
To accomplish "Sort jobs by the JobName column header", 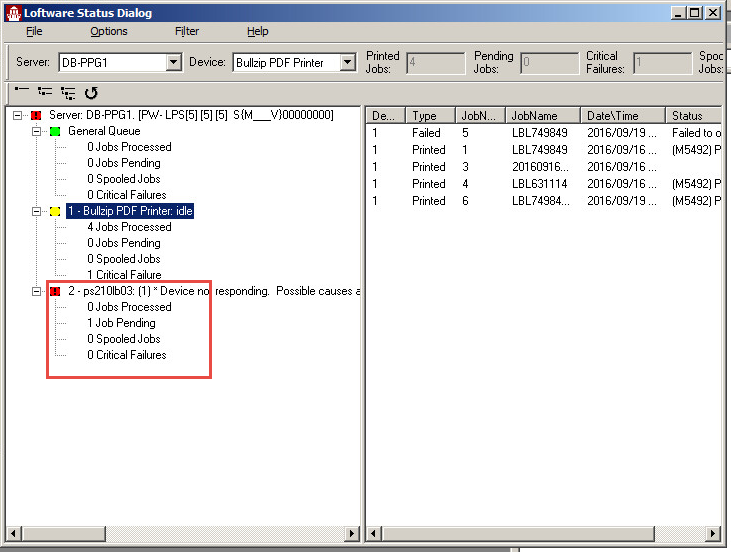I will click(x=541, y=116).
